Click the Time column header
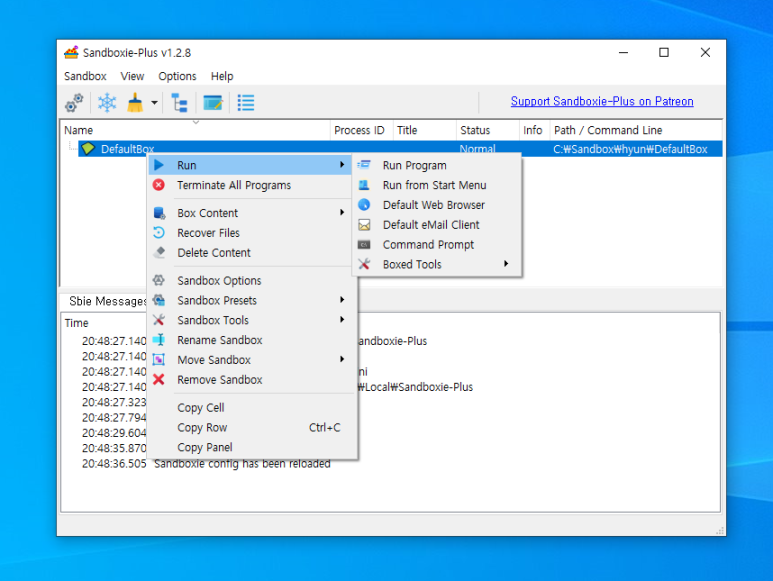773x581 pixels. (76, 323)
